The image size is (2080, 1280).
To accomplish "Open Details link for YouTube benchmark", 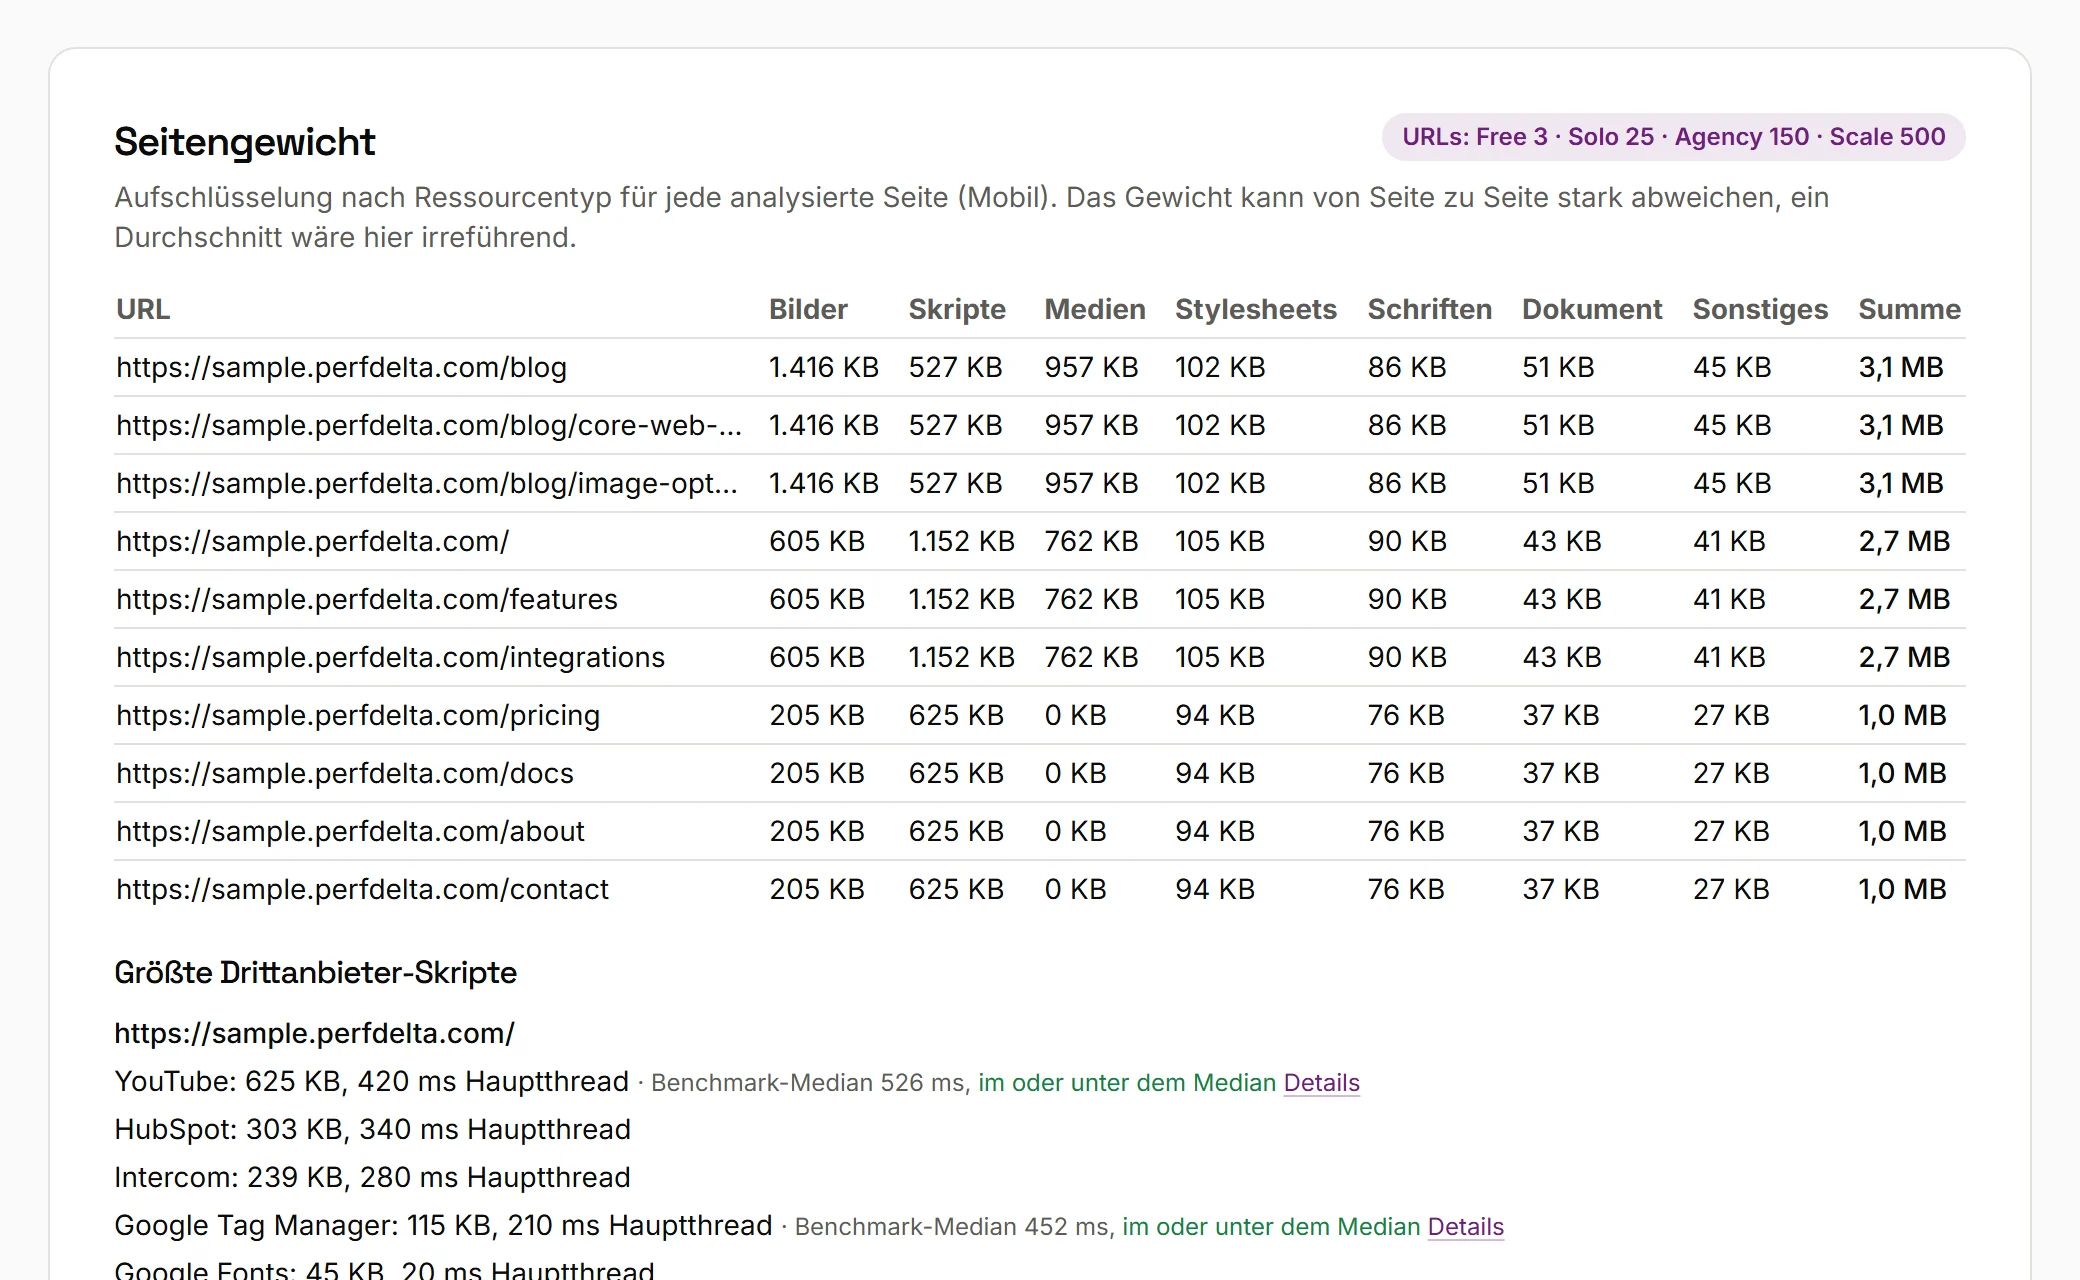I will (x=1321, y=1082).
